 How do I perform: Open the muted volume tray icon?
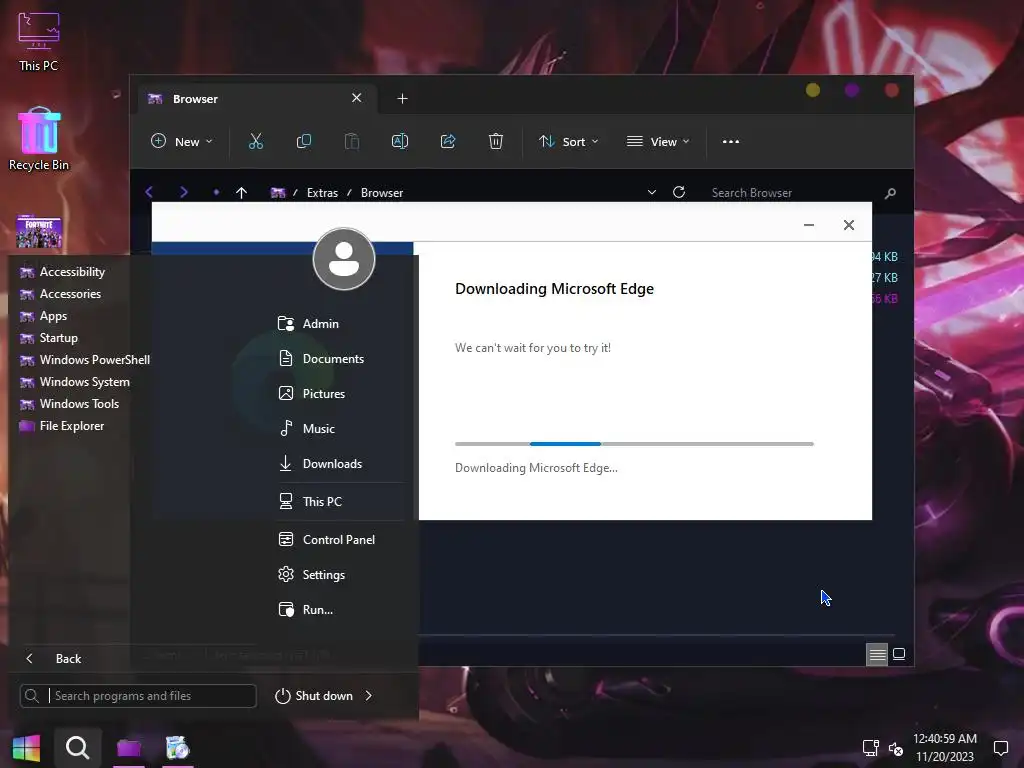pyautogui.click(x=895, y=748)
